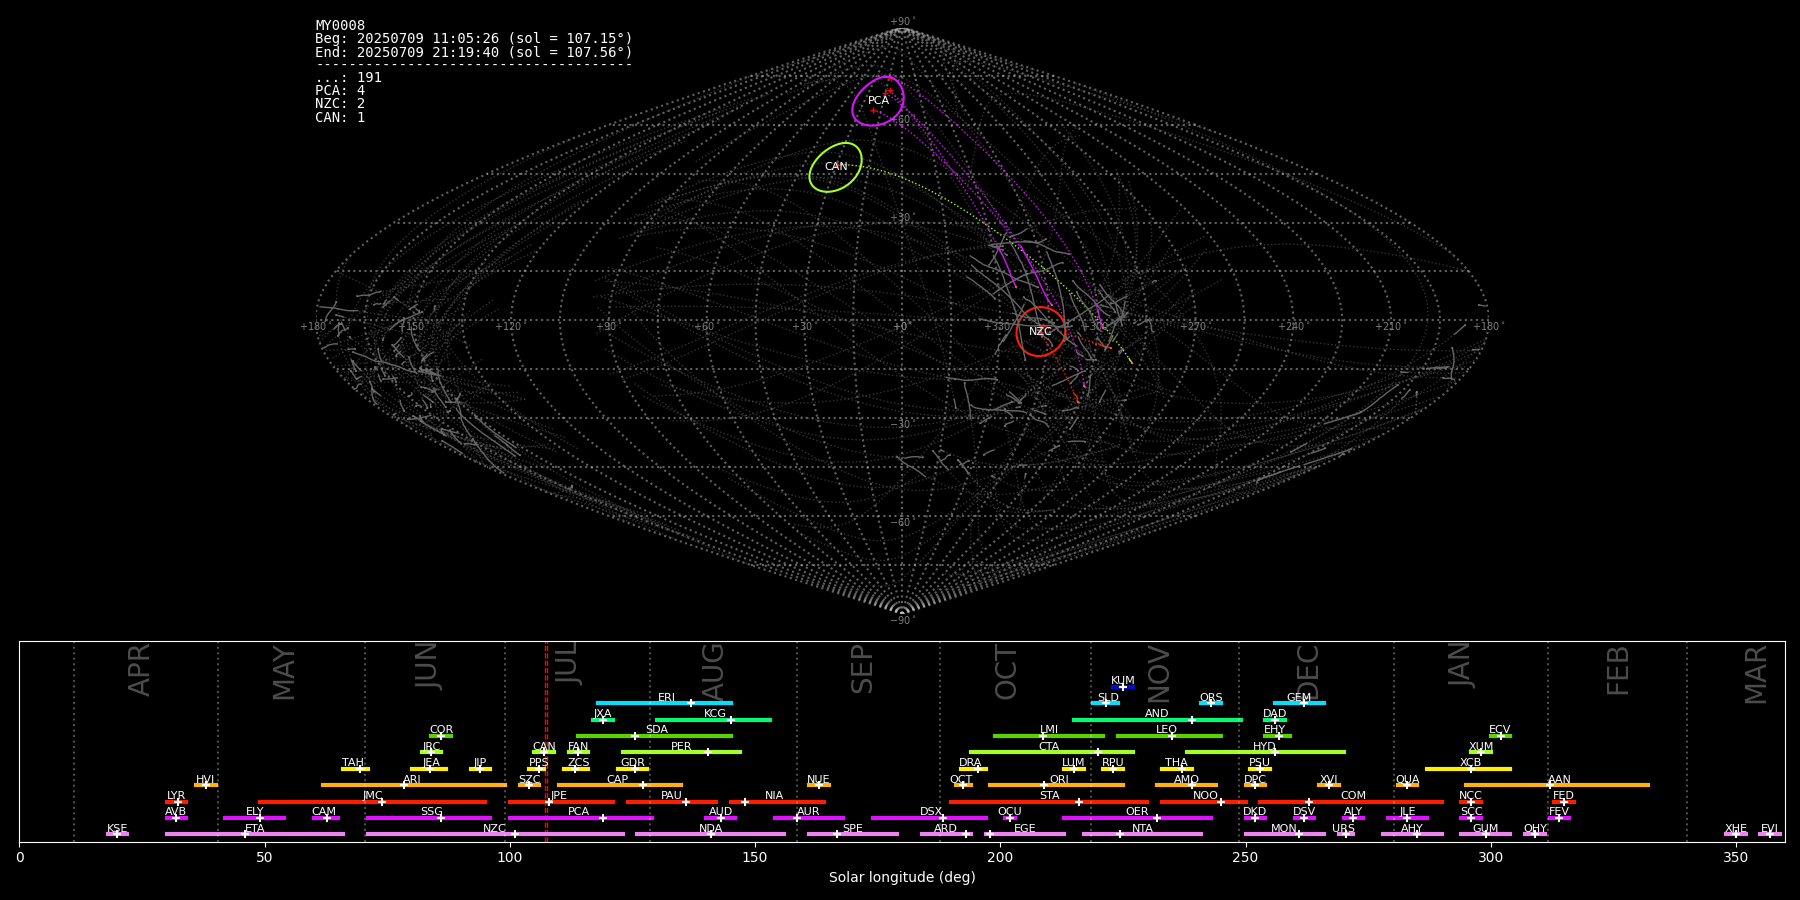Click the SSG shower bar
1800x900 pixels.
pyautogui.click(x=429, y=818)
